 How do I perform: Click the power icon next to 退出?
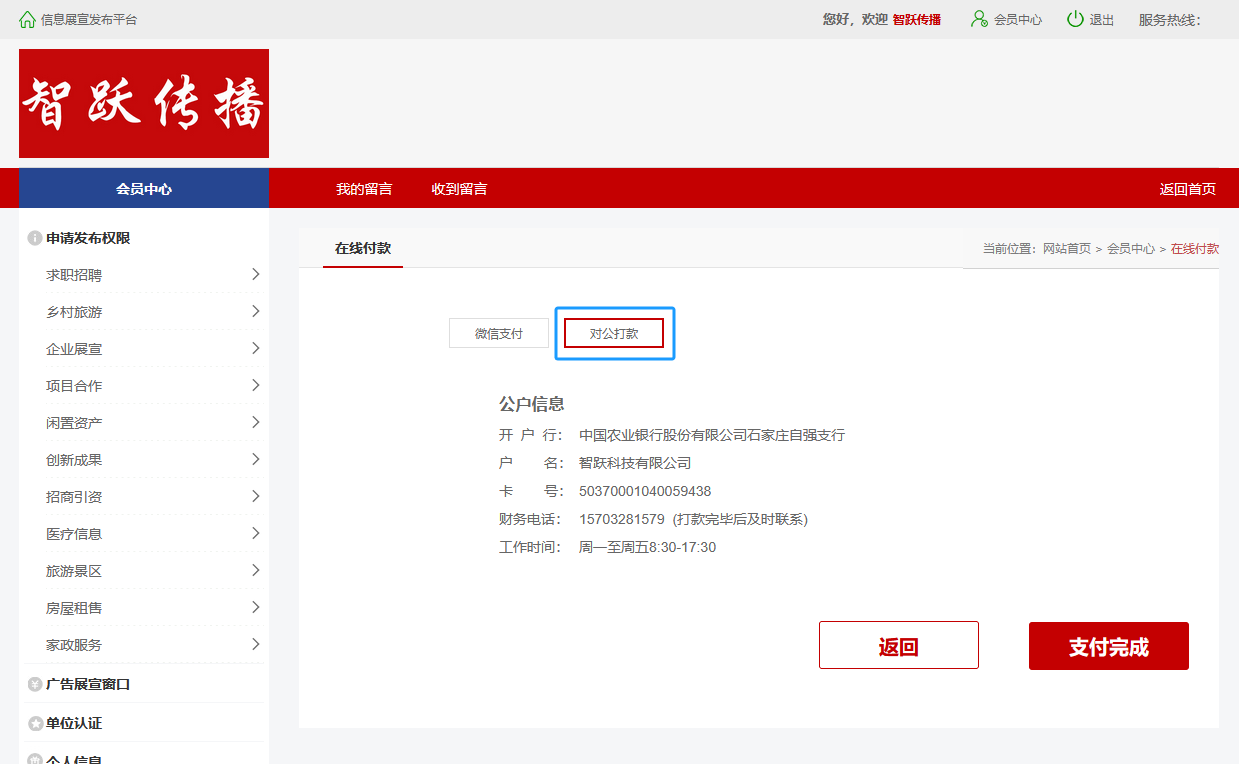(1075, 19)
